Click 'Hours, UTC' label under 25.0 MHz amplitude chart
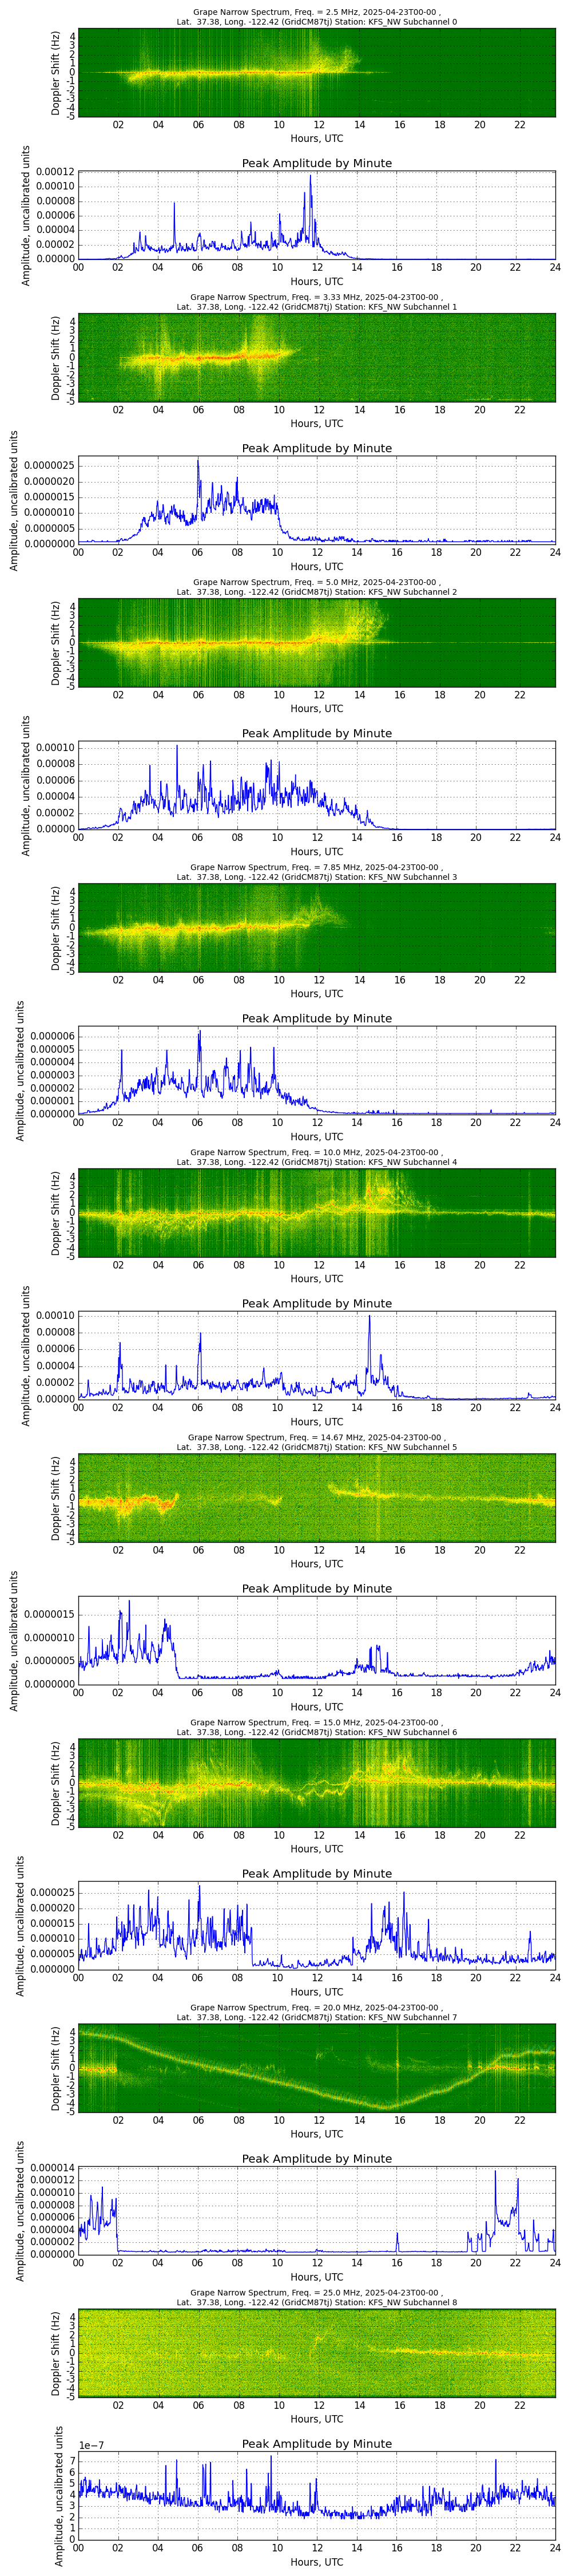The image size is (572, 2576). pyautogui.click(x=316, y=2561)
